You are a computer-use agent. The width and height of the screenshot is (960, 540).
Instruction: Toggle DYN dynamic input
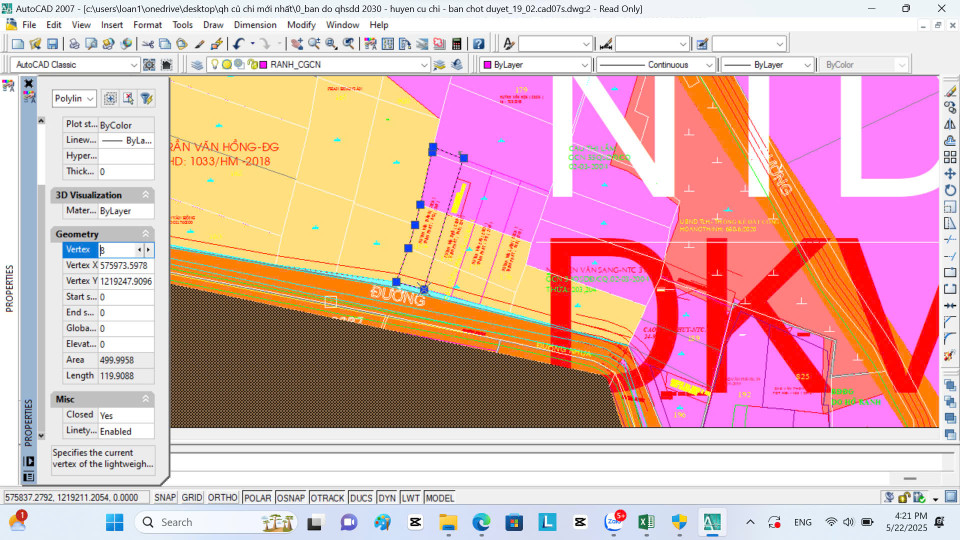click(387, 498)
